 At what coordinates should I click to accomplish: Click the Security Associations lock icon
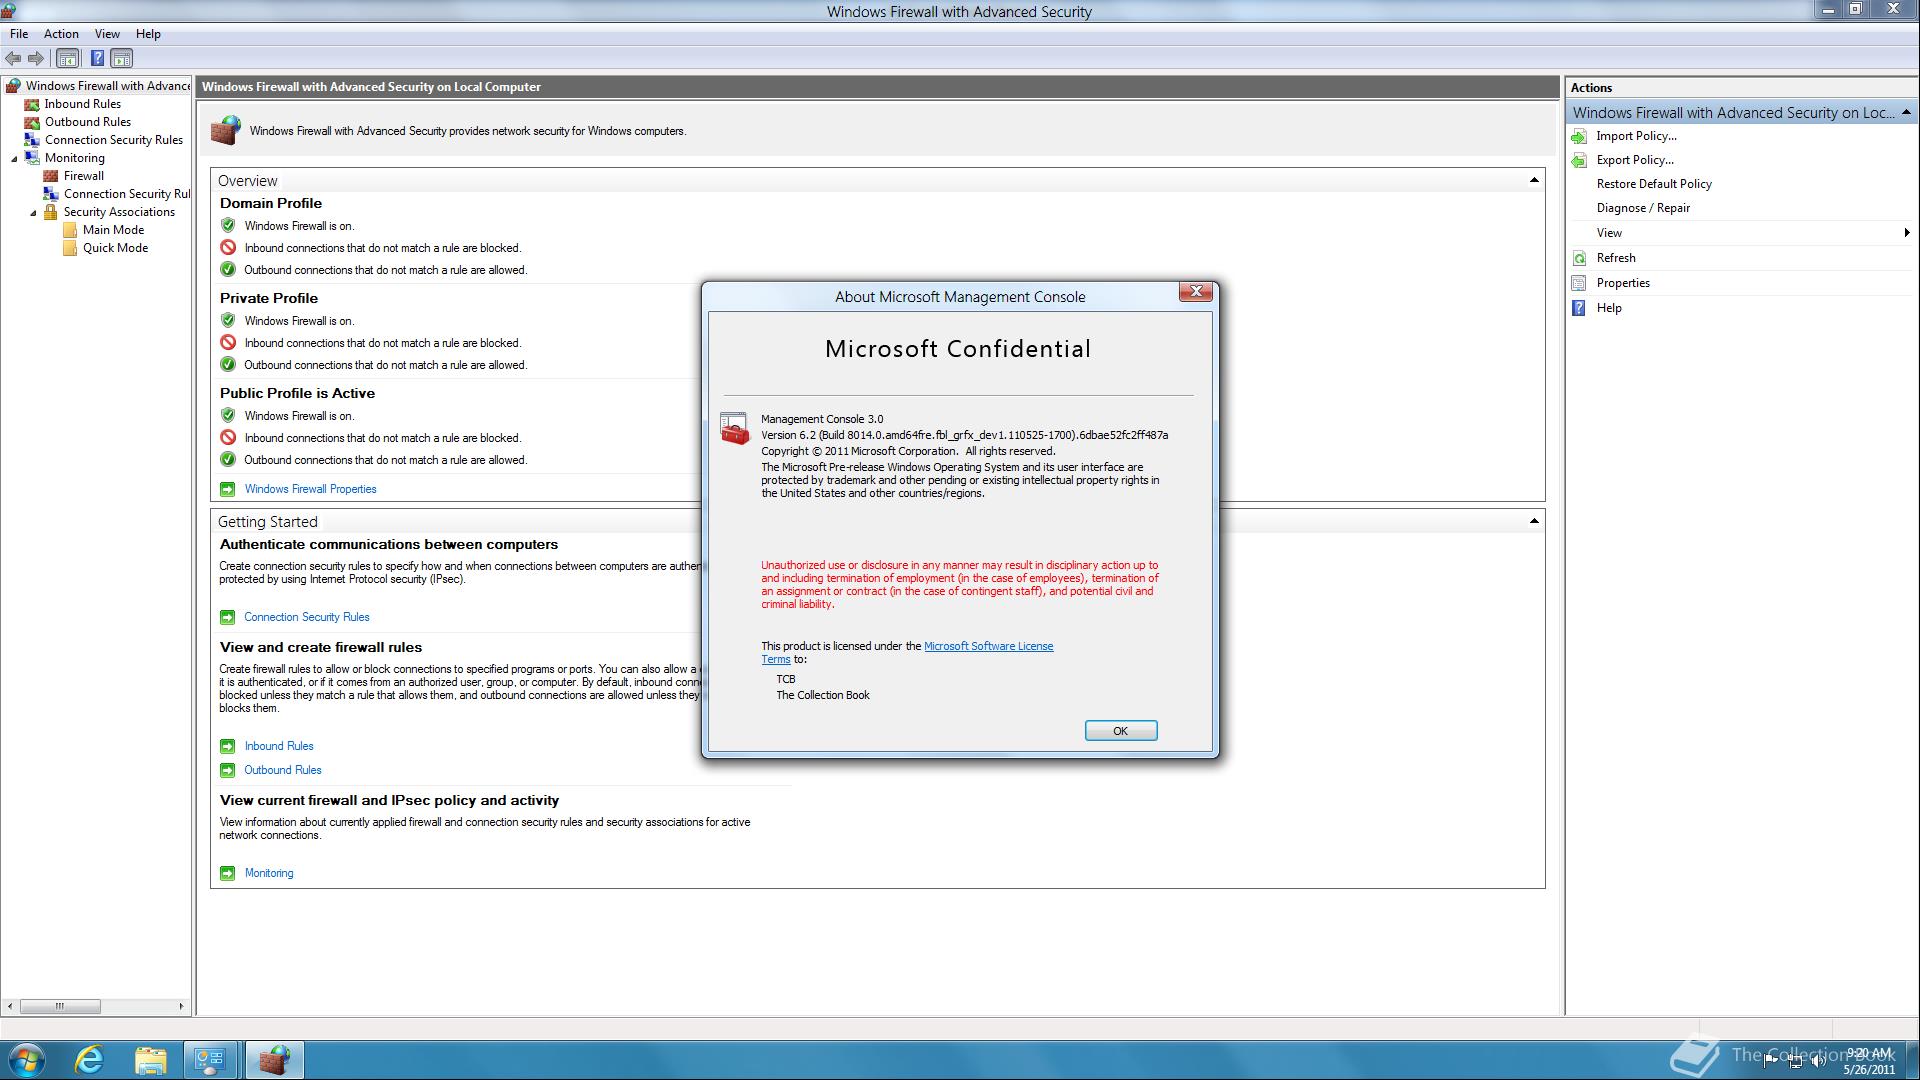(x=51, y=212)
